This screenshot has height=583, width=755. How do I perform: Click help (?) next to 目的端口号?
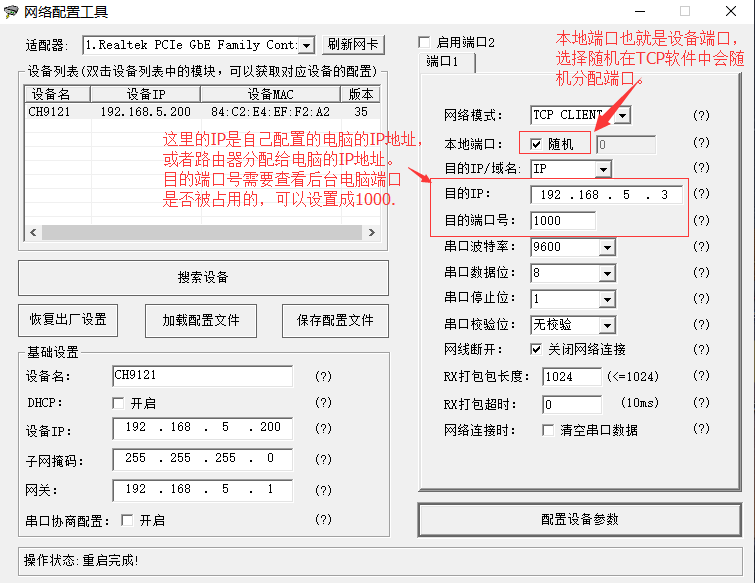[701, 220]
